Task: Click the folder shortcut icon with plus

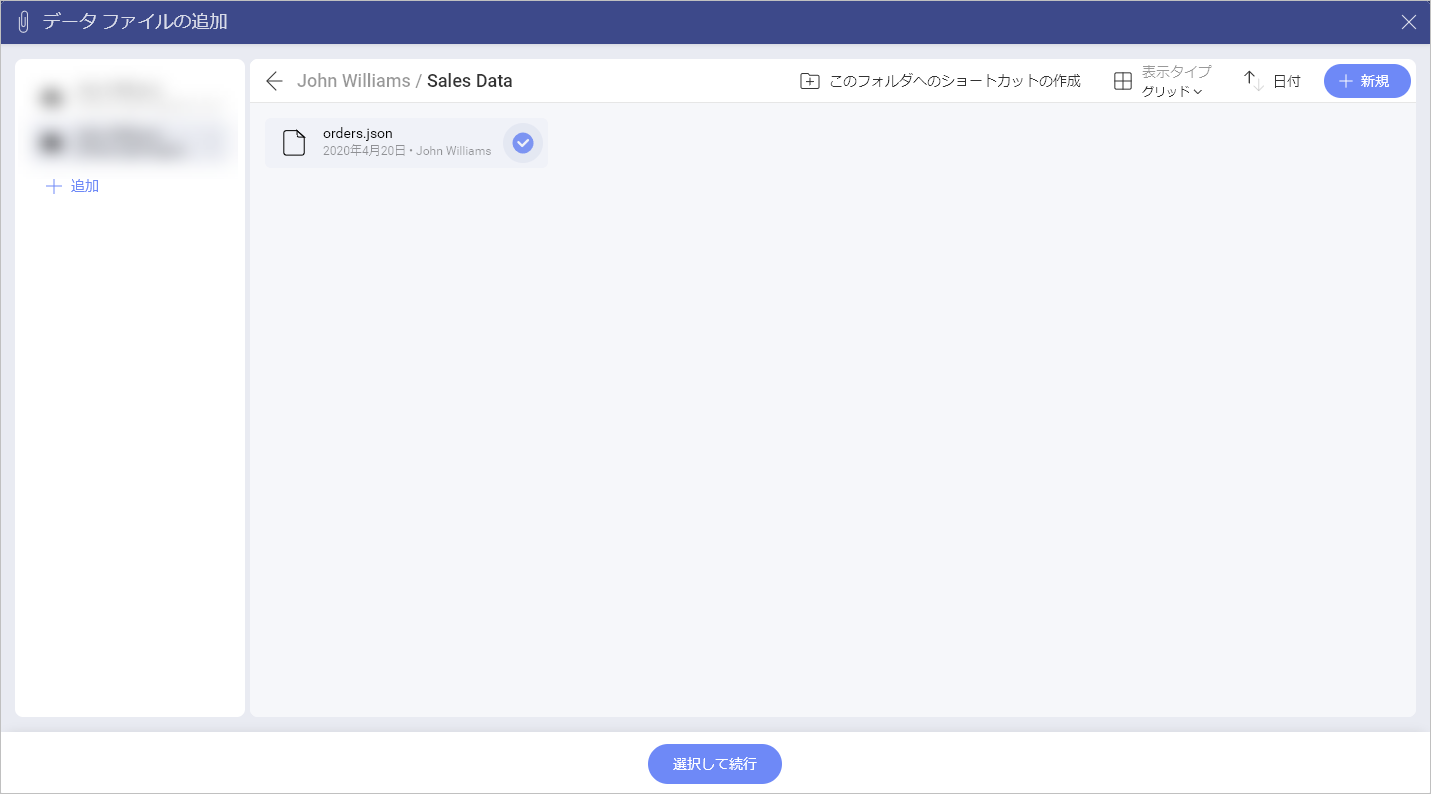Action: tap(810, 81)
